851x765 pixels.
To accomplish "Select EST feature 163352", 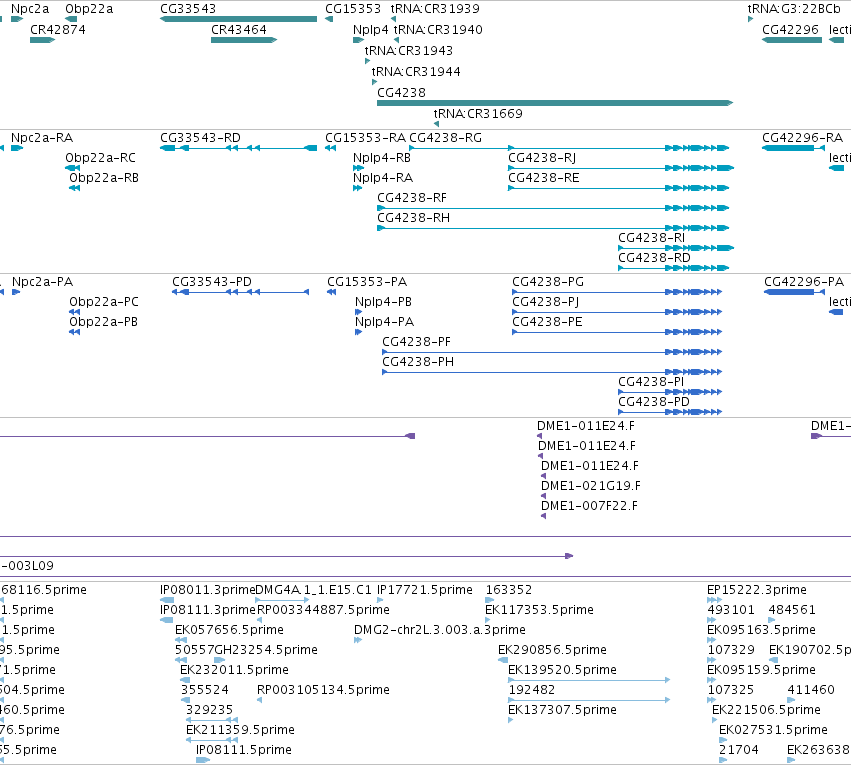I will tap(490, 600).
